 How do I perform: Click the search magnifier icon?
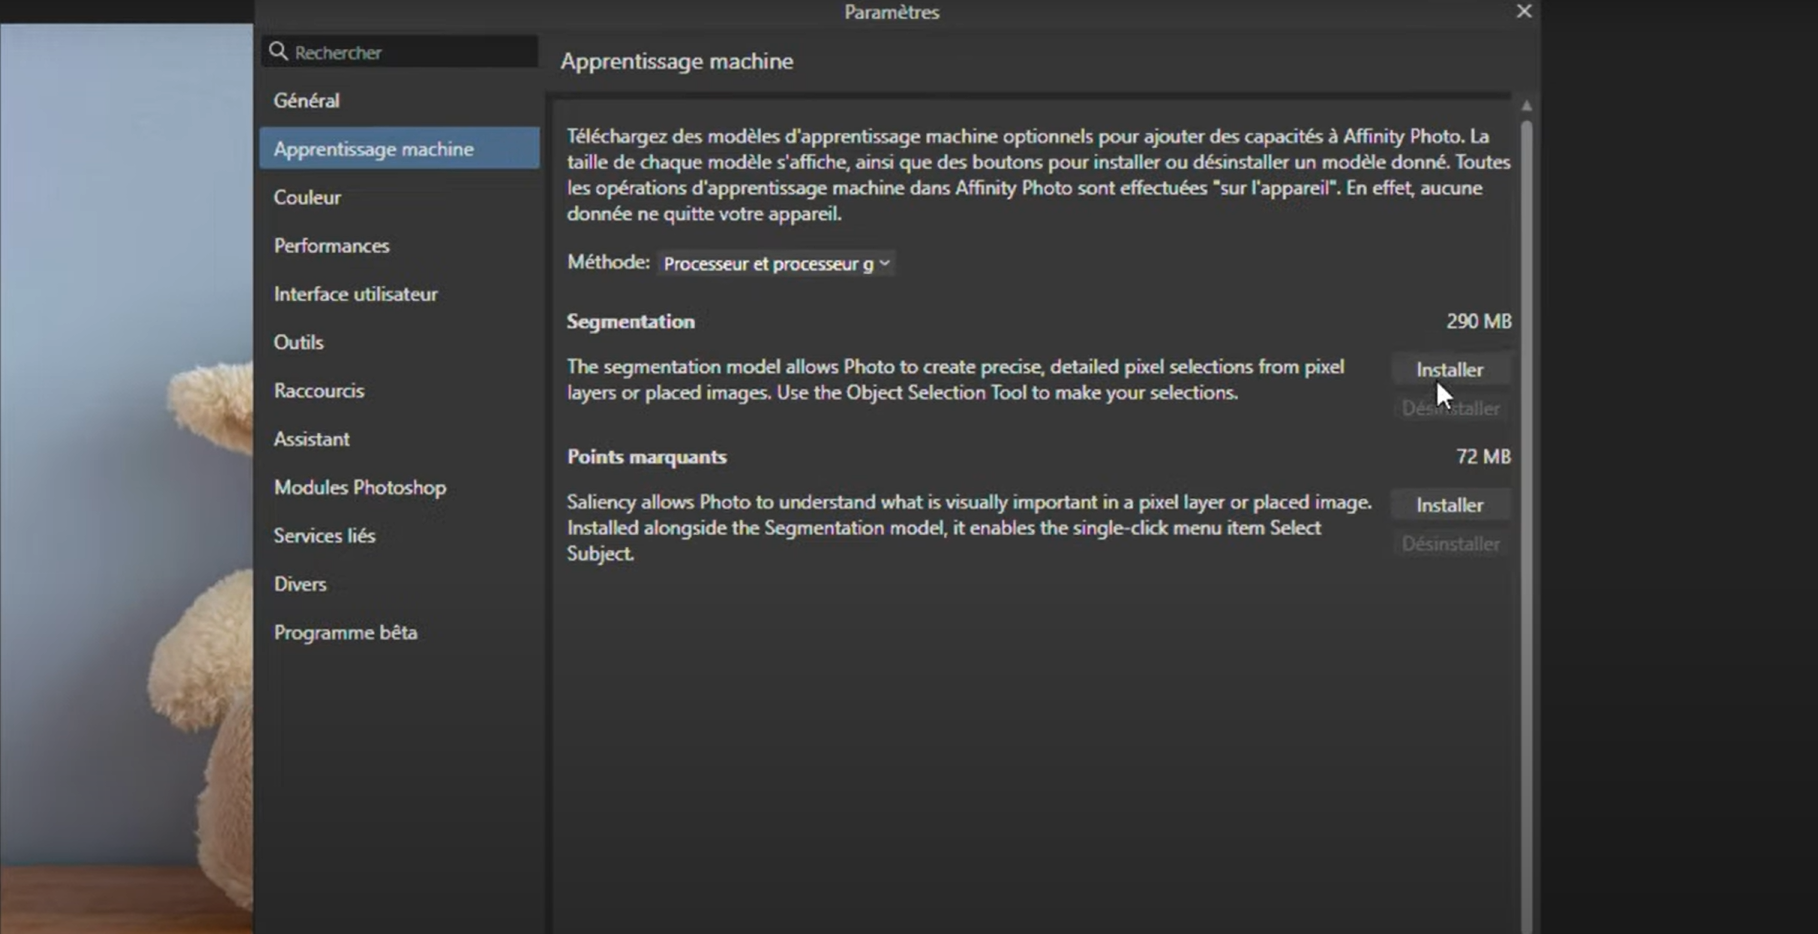pos(279,51)
